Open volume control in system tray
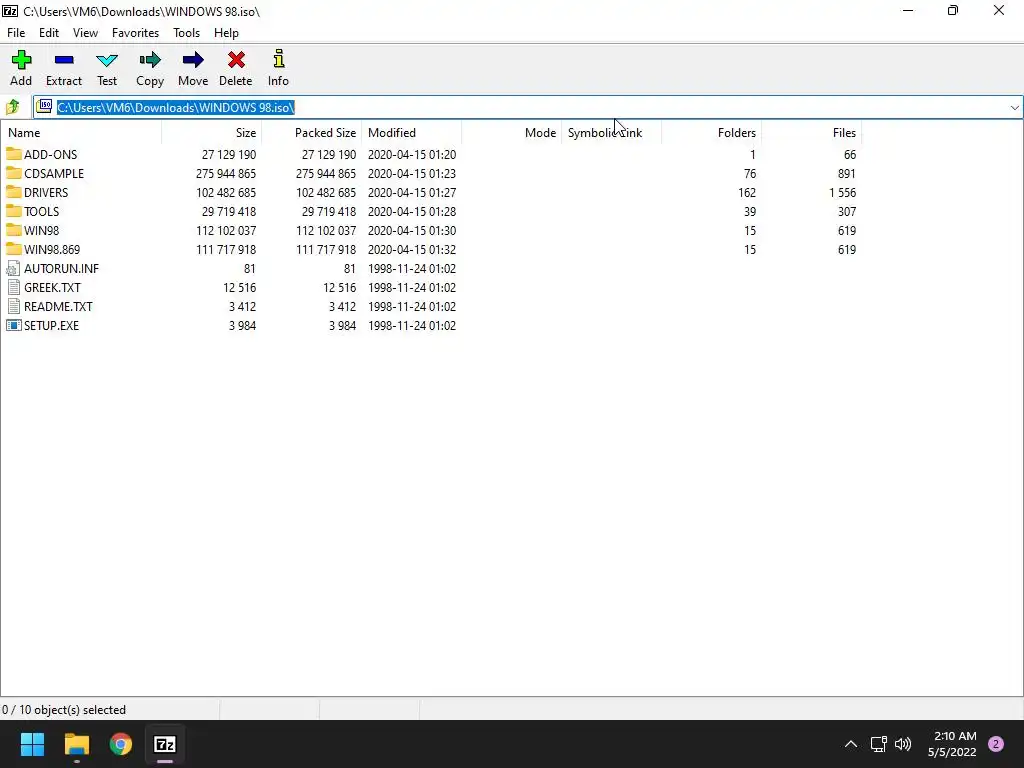 coord(903,744)
